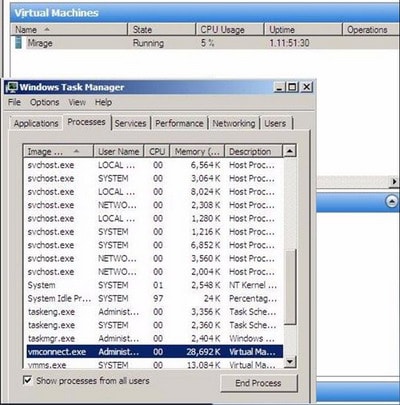The image size is (400, 405).
Task: Select the vmms.exe process
Action: (155, 365)
